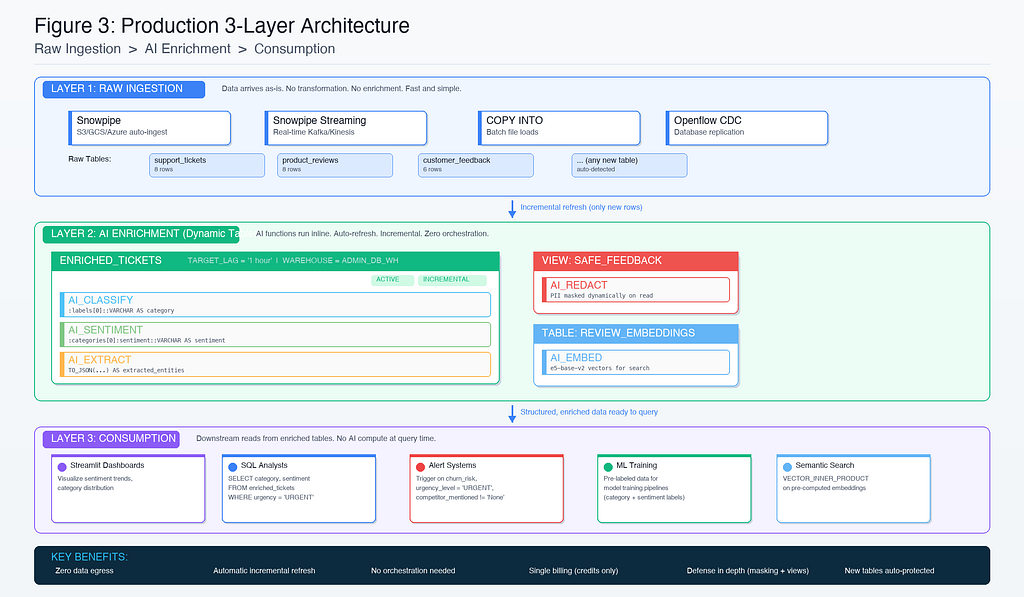Select the LAYER 3: CONSUMPTION label
Screen dimensions: 1024x597
point(111,439)
